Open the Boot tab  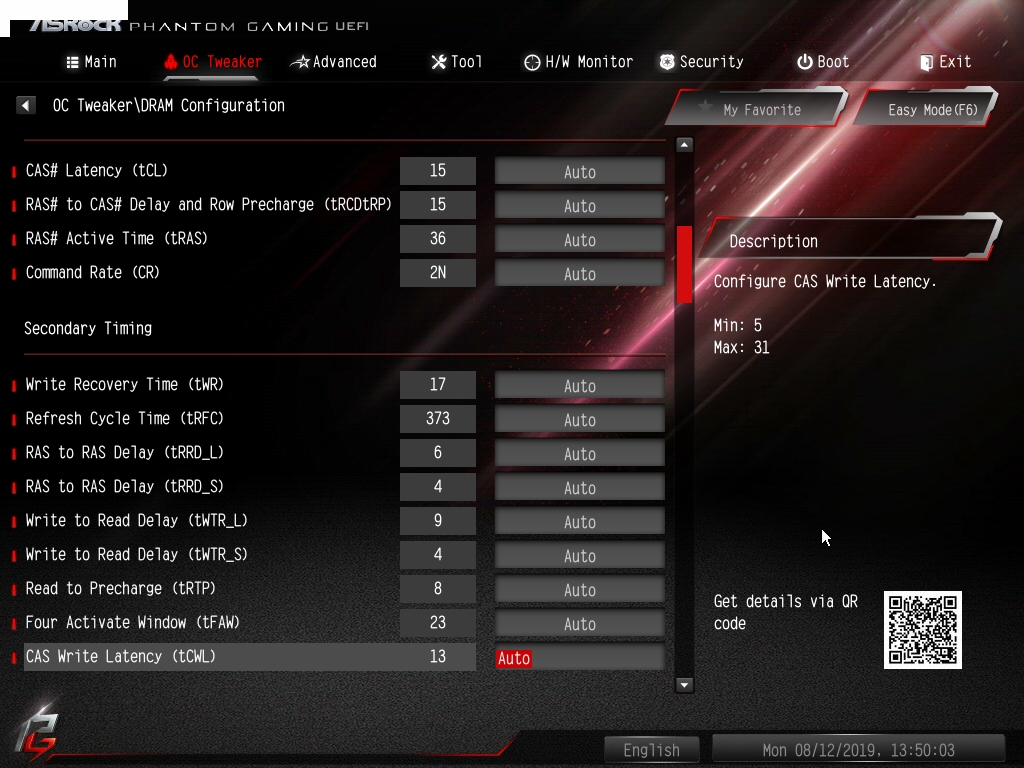tap(823, 62)
